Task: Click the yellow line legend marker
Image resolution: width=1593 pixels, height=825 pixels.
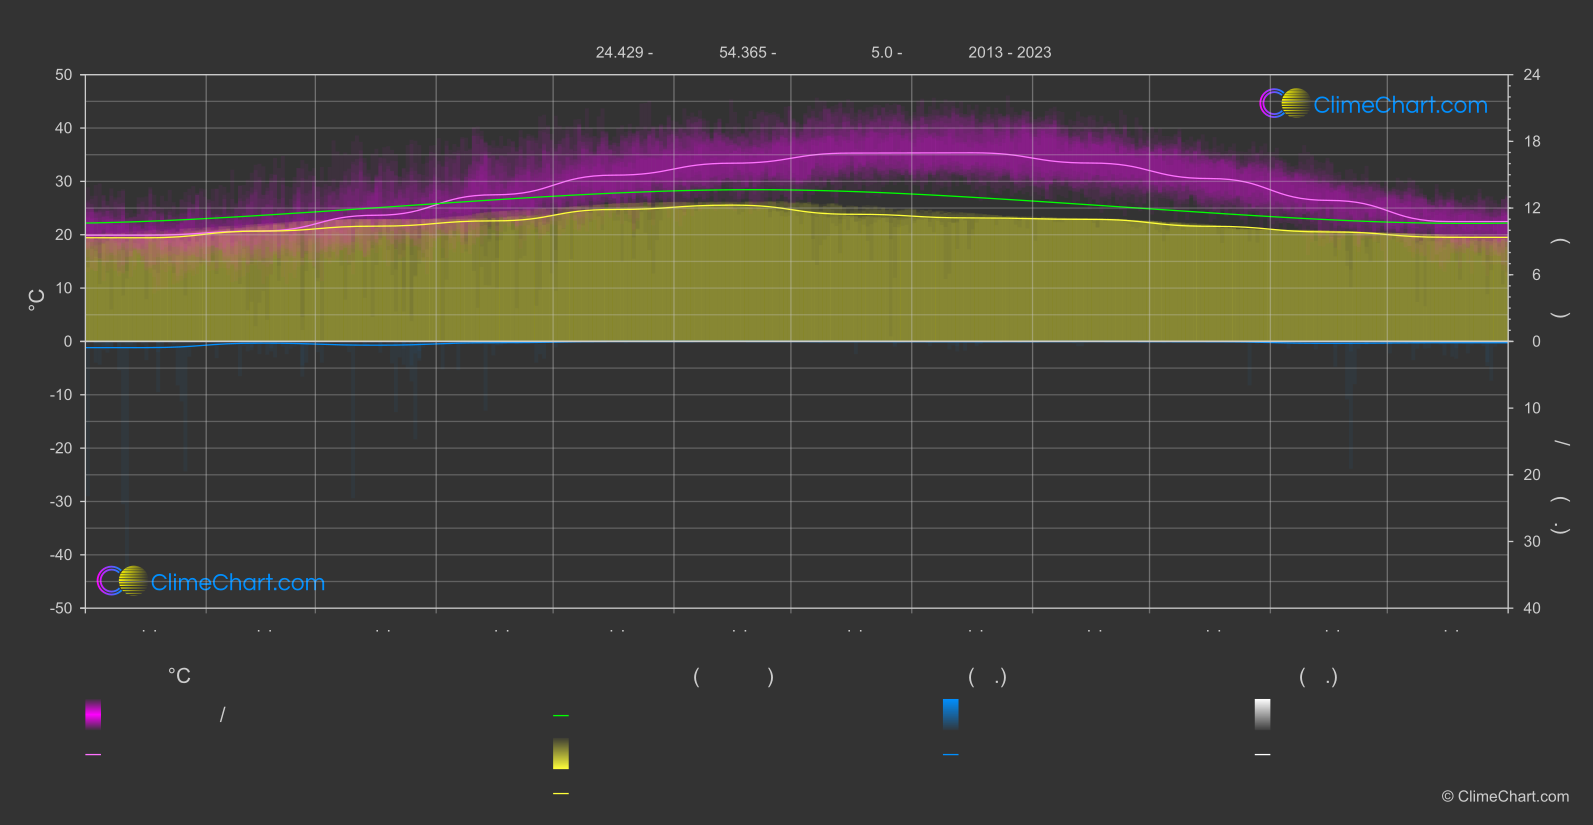Action: click(561, 794)
